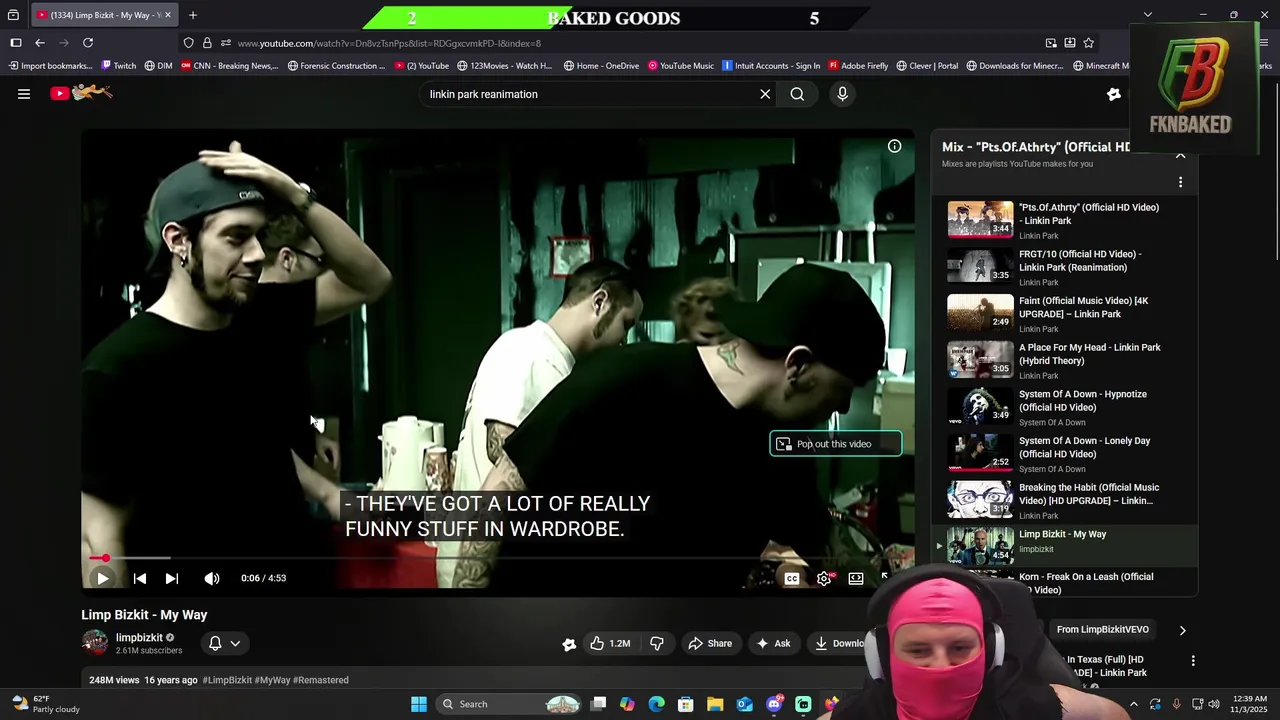
Task: Click the #LimpBizkit hashtag link
Action: (227, 680)
